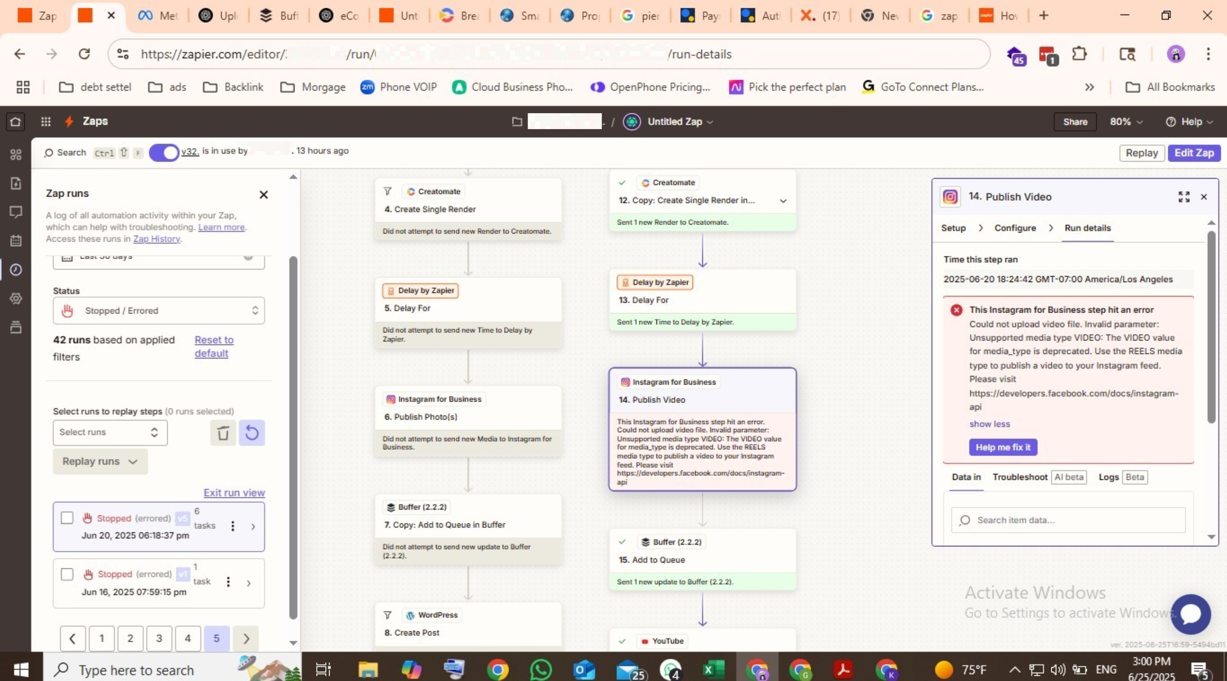The height and width of the screenshot is (681, 1227).
Task: Click the purple replay refresh icon
Action: point(252,433)
